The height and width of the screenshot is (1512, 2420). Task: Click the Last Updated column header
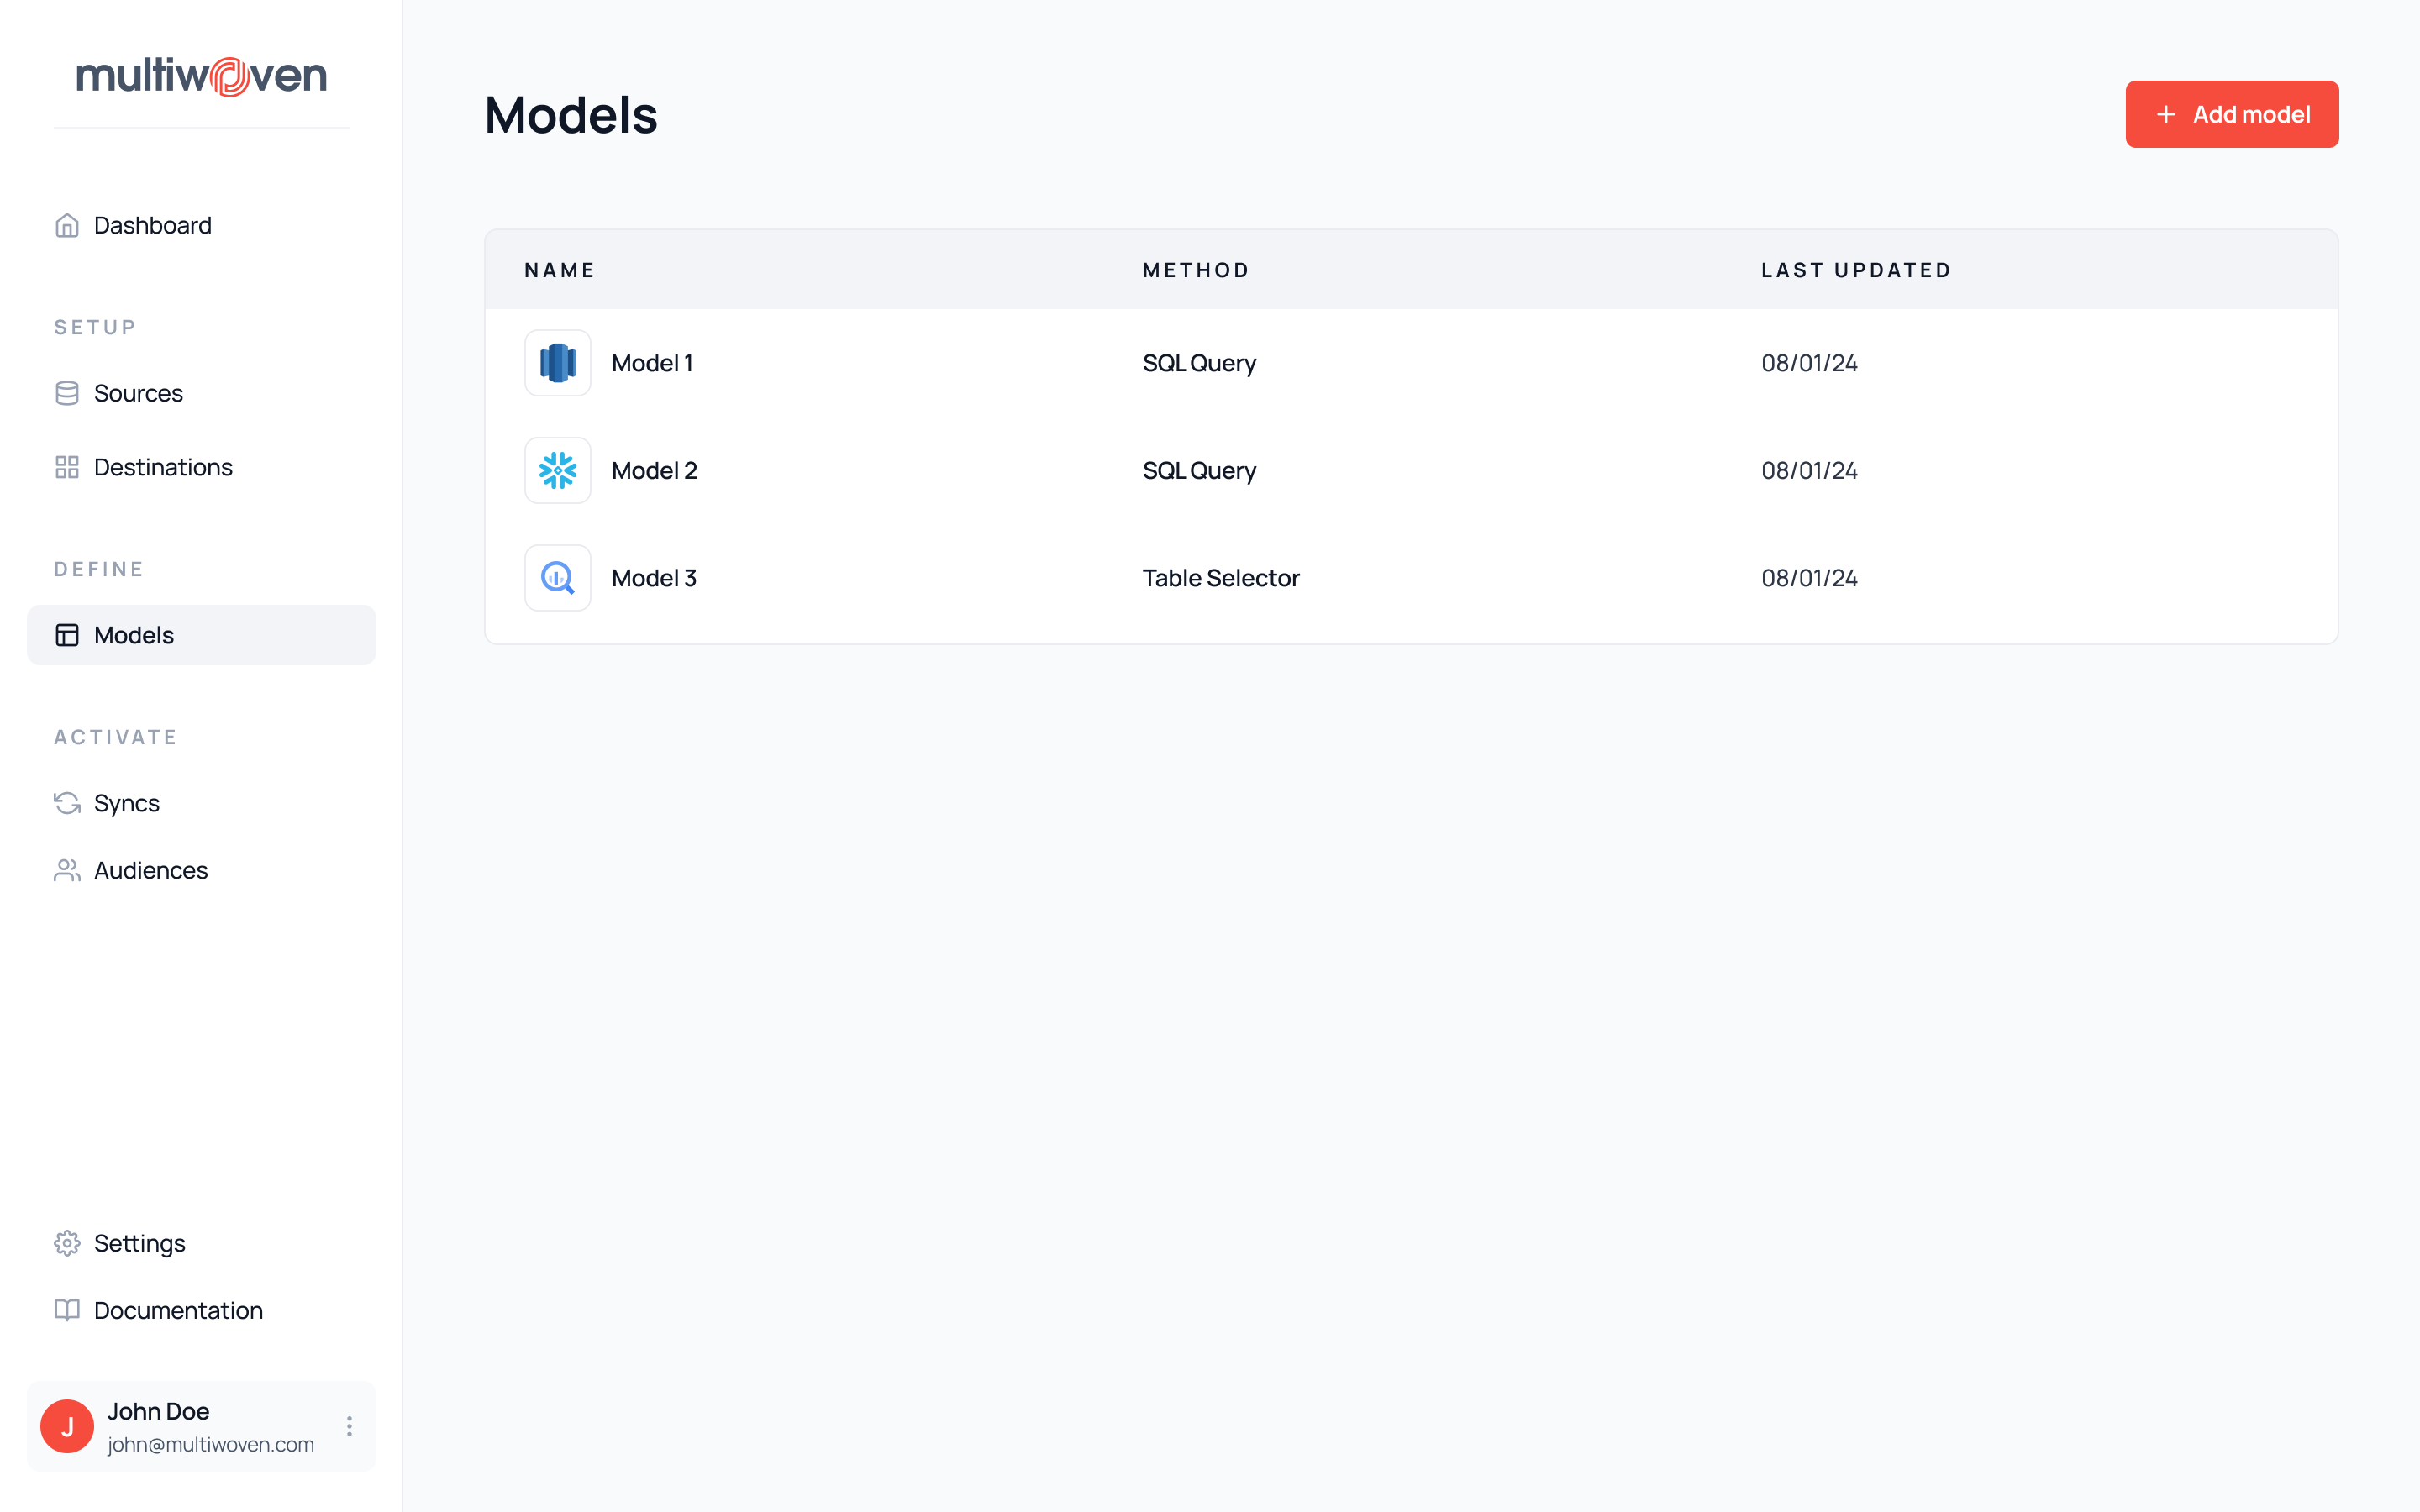[1856, 270]
